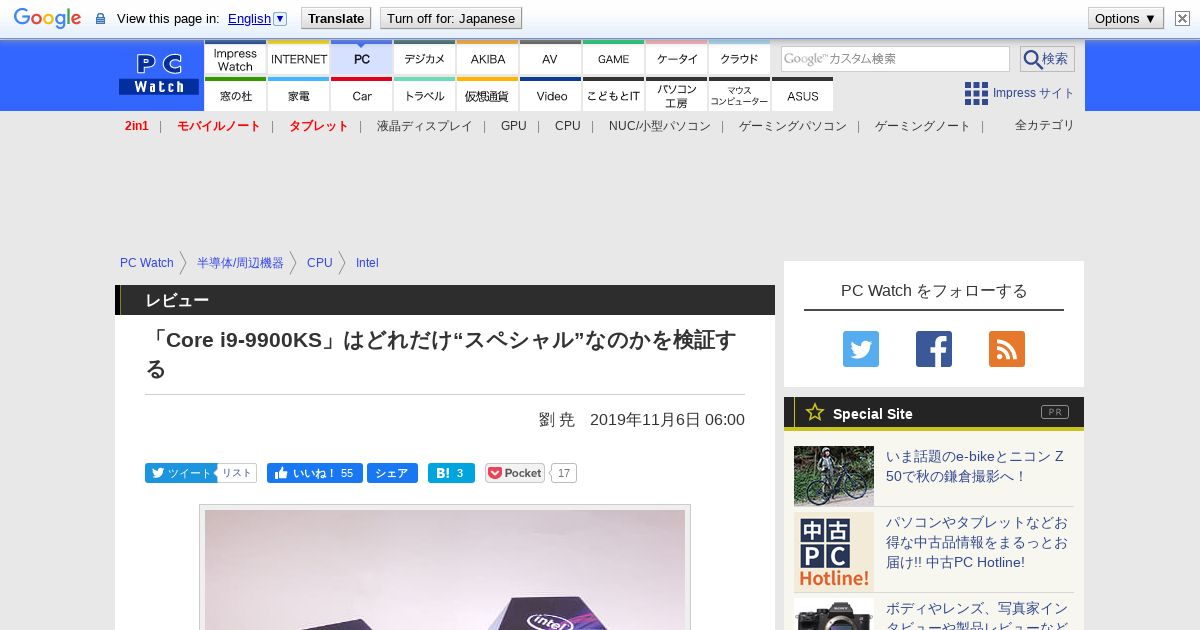Open the 仮想通貨 tab
This screenshot has height=630, width=1200.
pyautogui.click(x=488, y=95)
